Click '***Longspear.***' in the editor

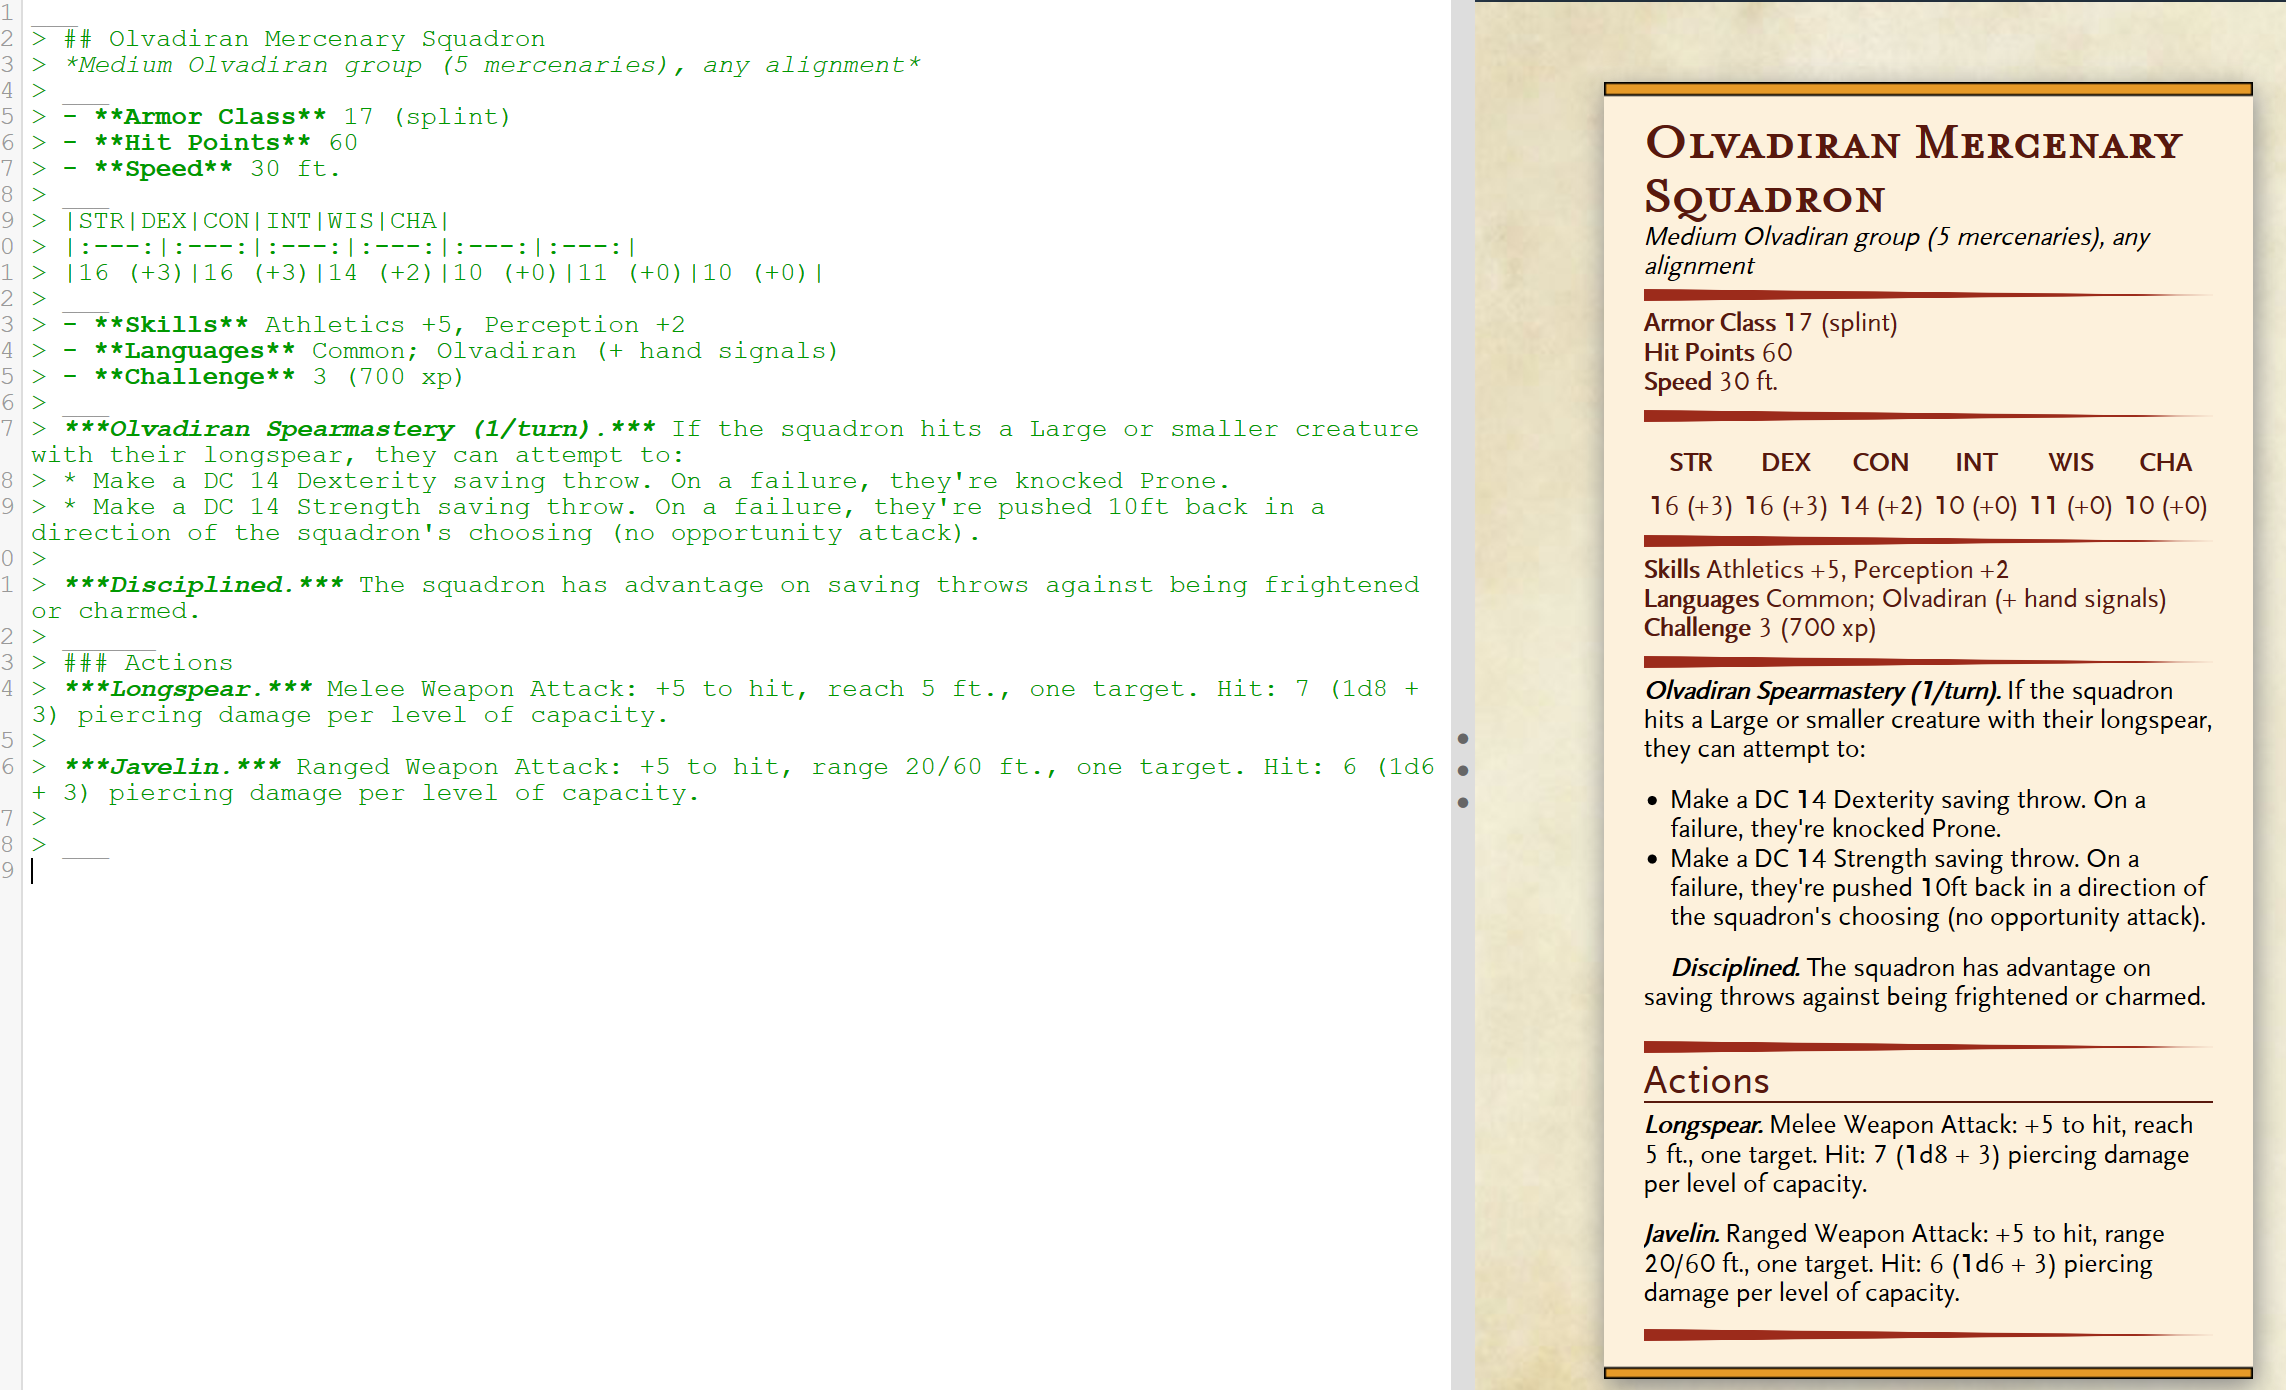click(188, 689)
